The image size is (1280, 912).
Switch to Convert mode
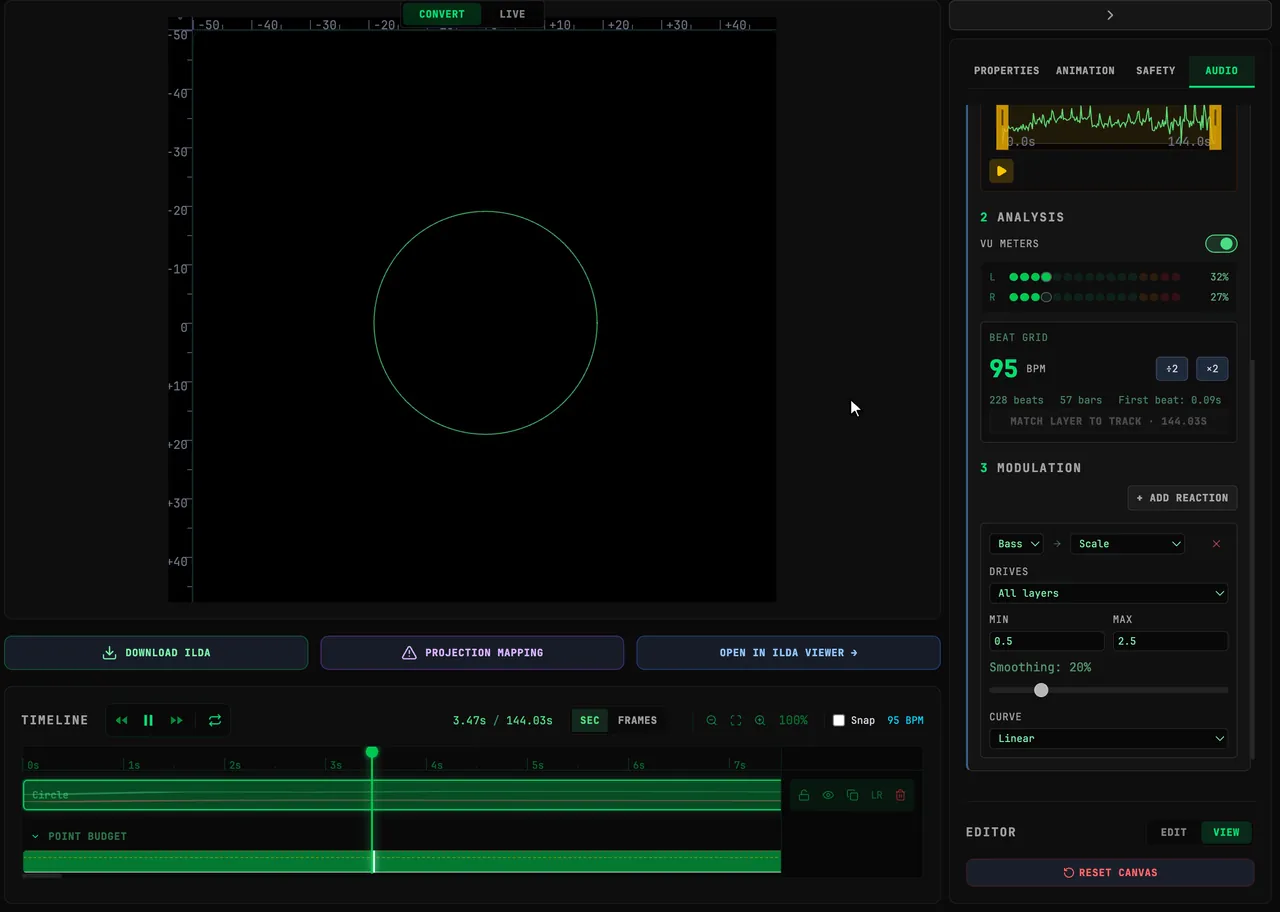point(442,14)
